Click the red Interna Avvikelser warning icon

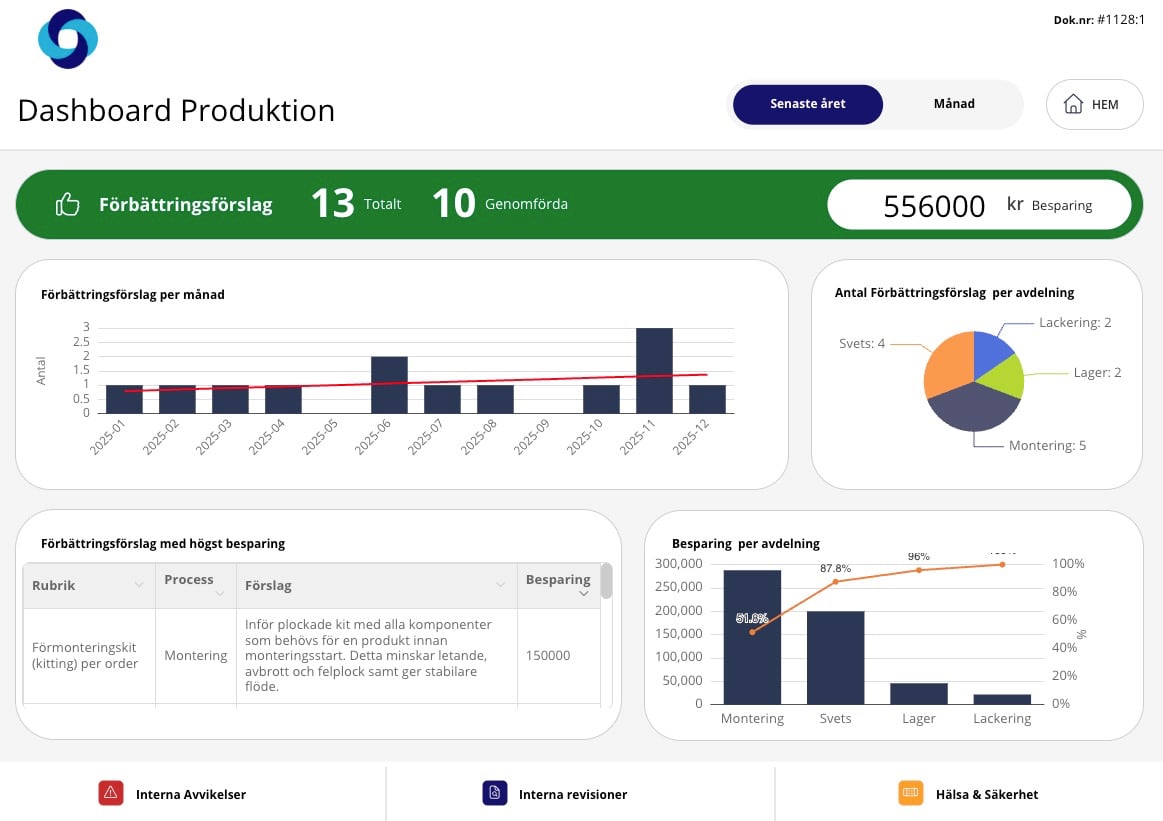pyautogui.click(x=111, y=793)
